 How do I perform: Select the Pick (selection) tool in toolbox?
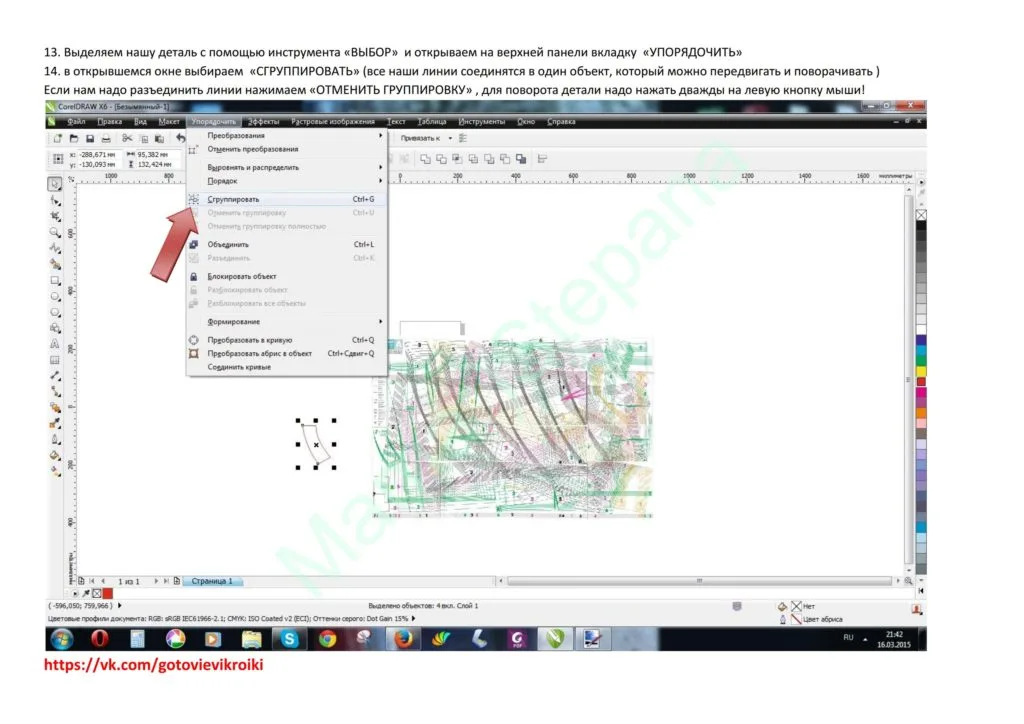(x=55, y=184)
